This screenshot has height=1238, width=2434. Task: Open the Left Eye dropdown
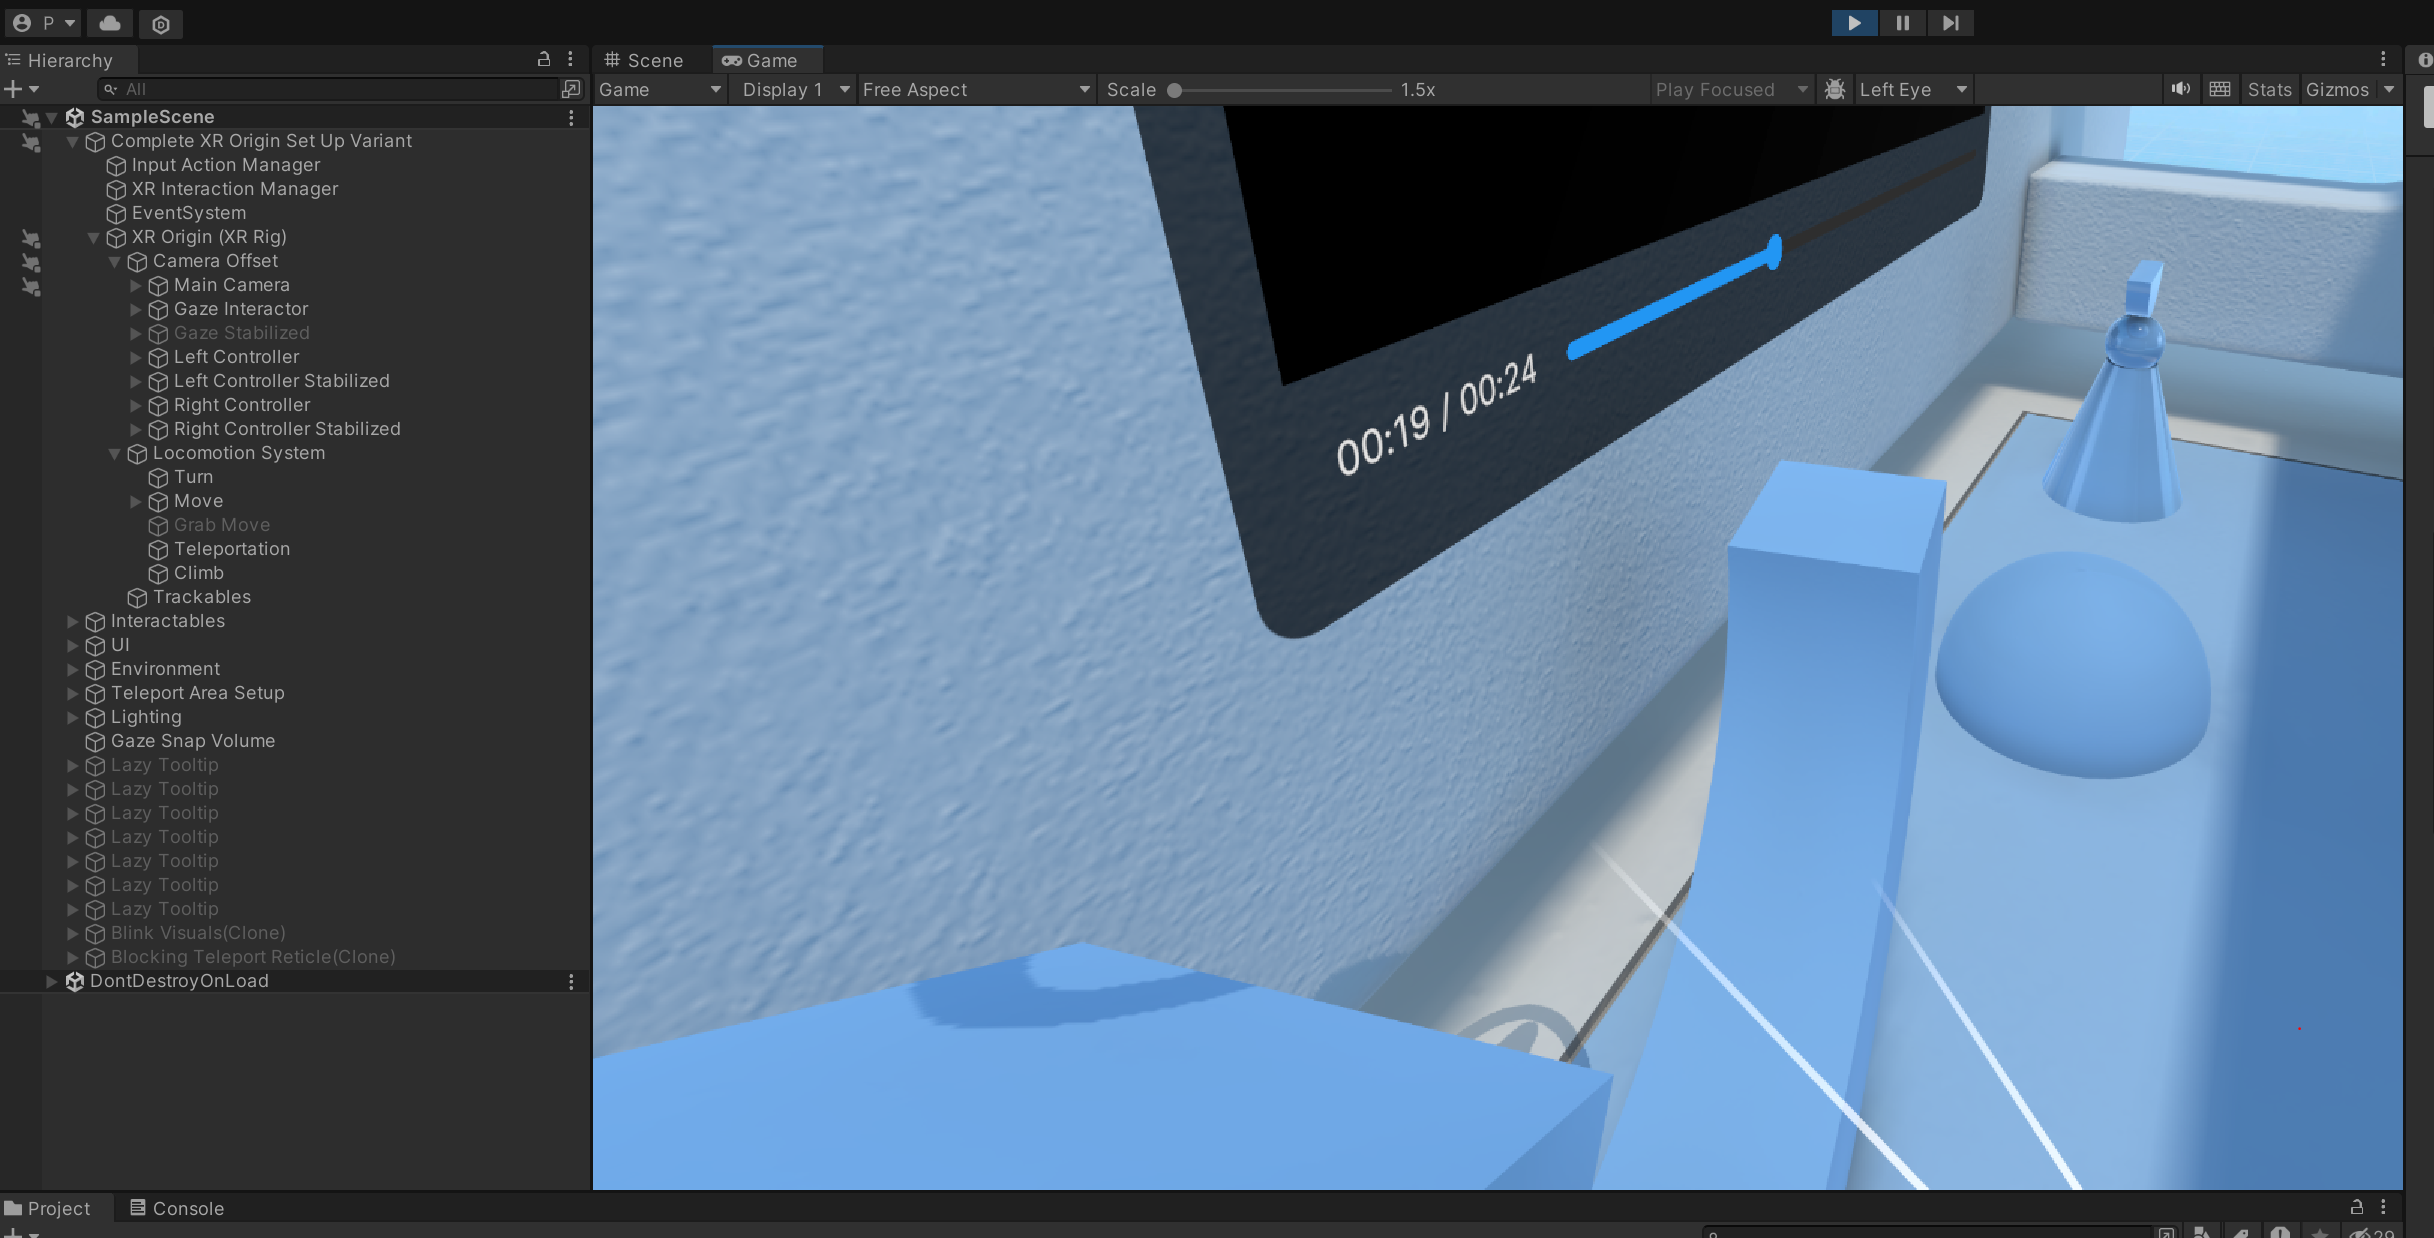coord(1912,89)
